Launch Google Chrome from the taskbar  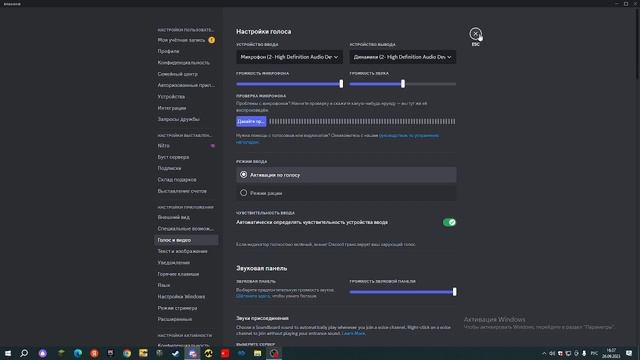[127, 353]
